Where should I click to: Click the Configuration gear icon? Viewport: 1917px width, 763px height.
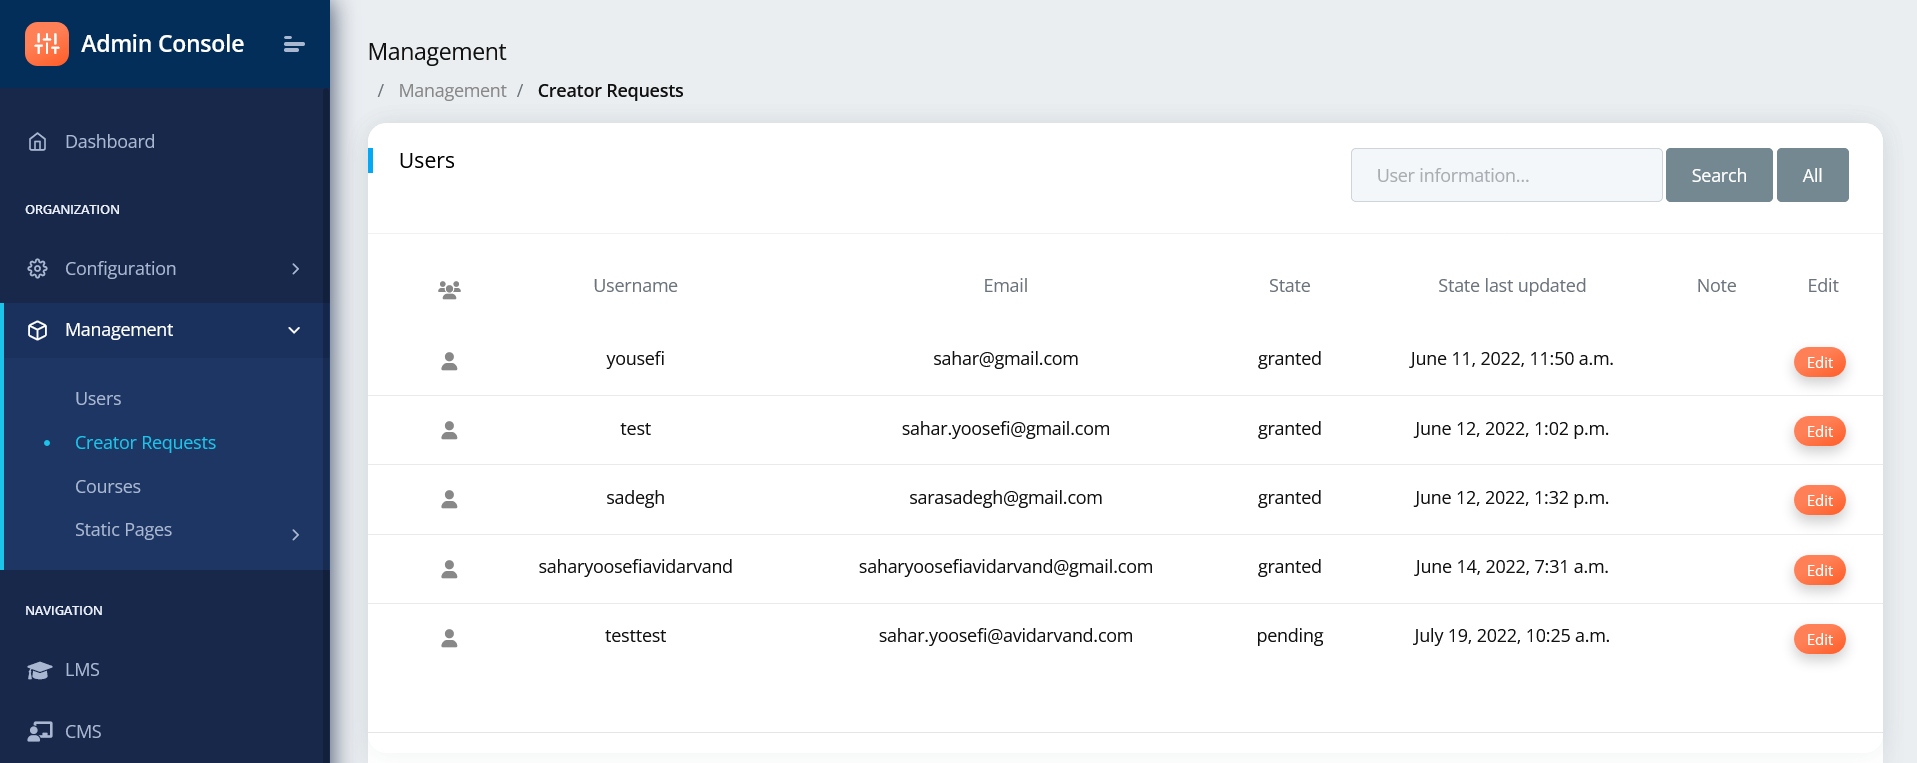coord(38,269)
